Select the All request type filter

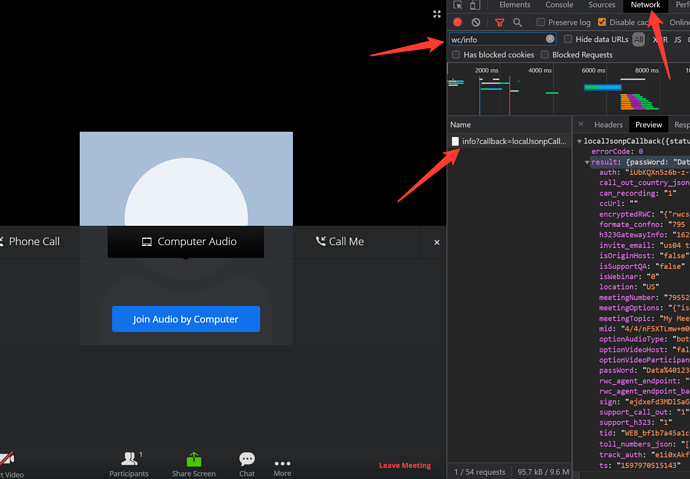[x=638, y=40]
